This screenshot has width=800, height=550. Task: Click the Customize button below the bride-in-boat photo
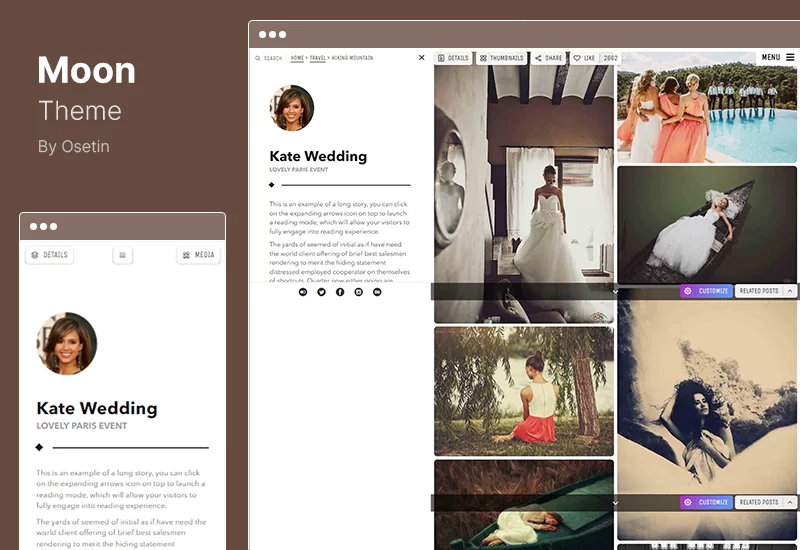(x=707, y=291)
